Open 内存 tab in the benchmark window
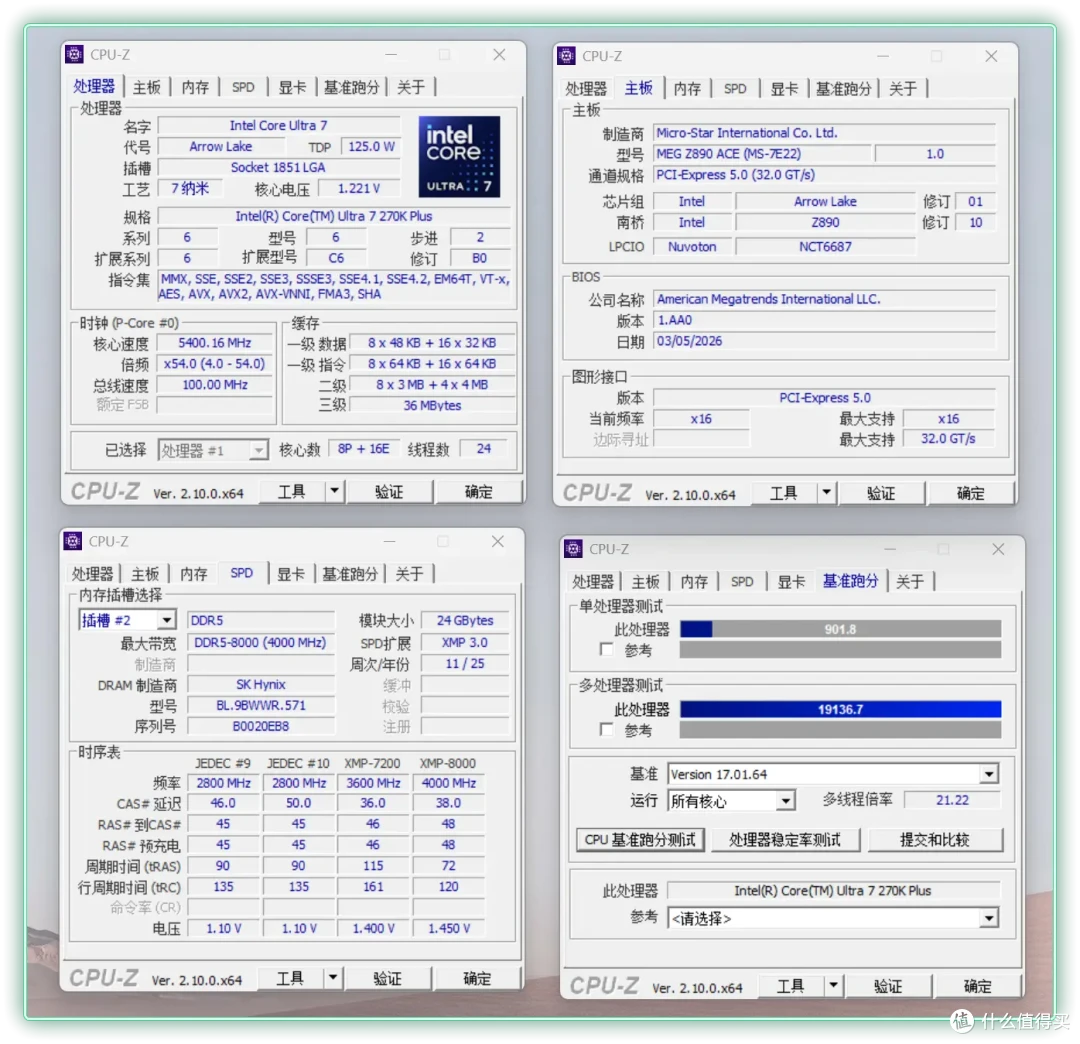 (x=694, y=582)
